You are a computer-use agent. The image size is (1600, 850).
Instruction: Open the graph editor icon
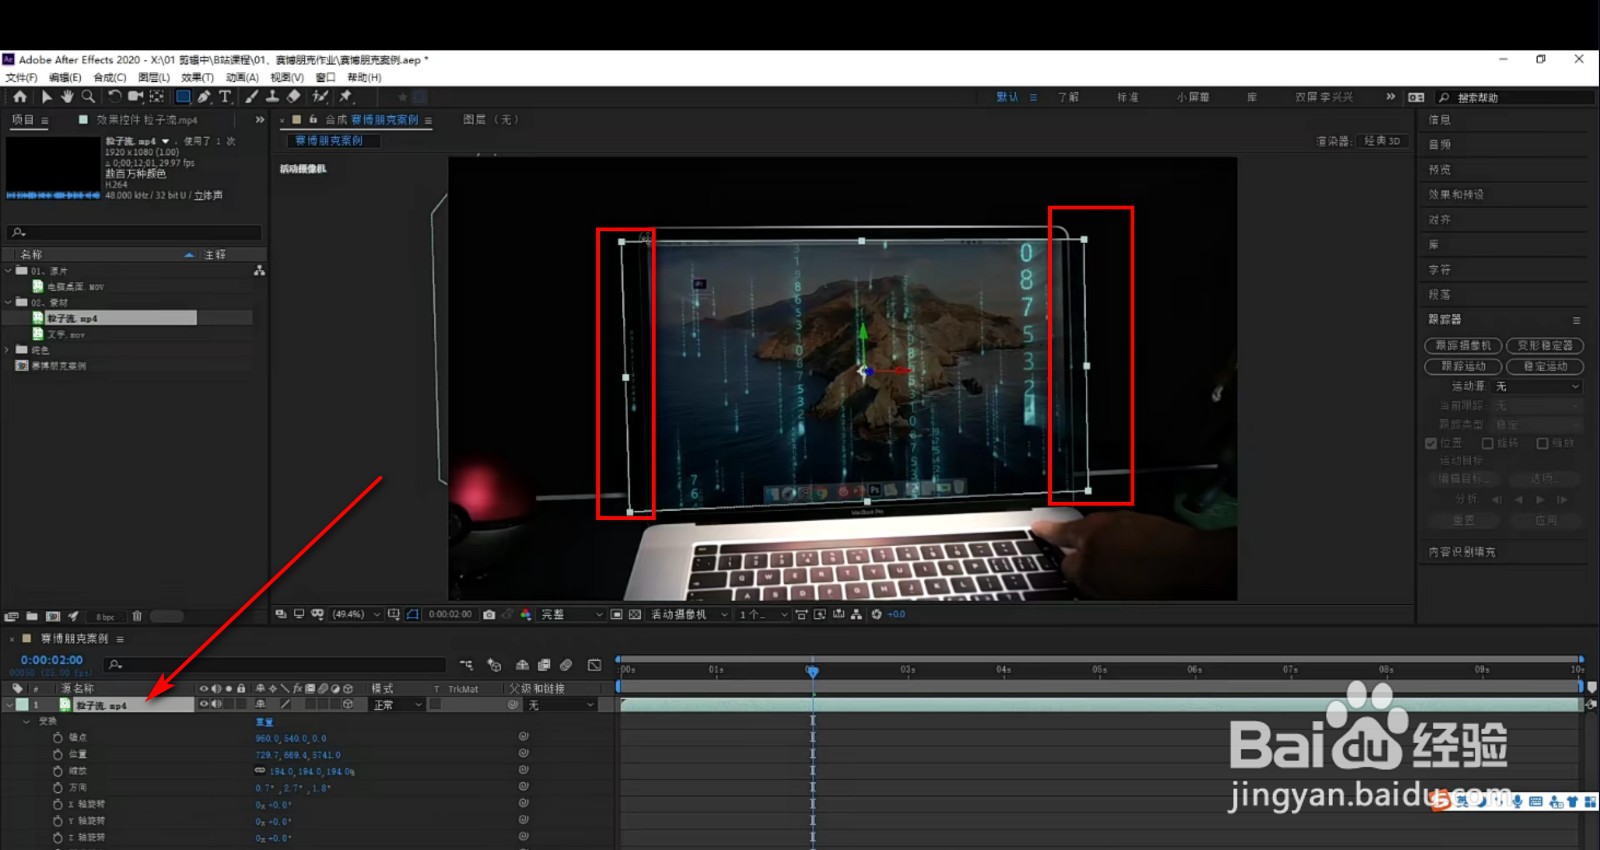[594, 665]
